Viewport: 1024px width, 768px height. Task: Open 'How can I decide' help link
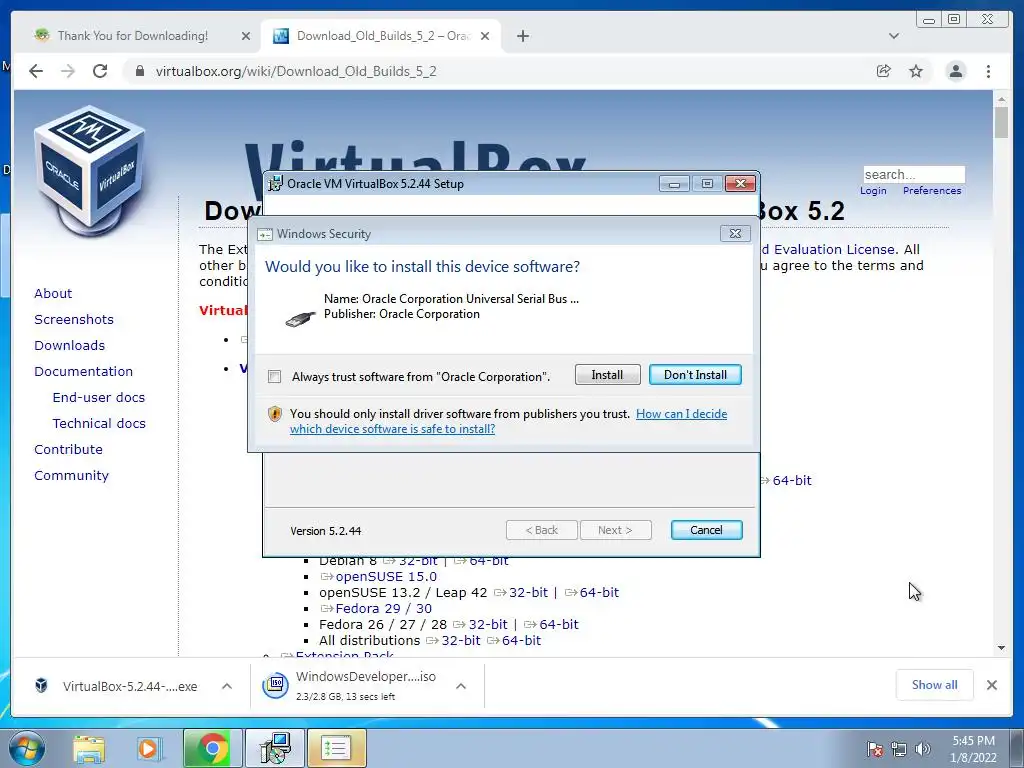681,413
